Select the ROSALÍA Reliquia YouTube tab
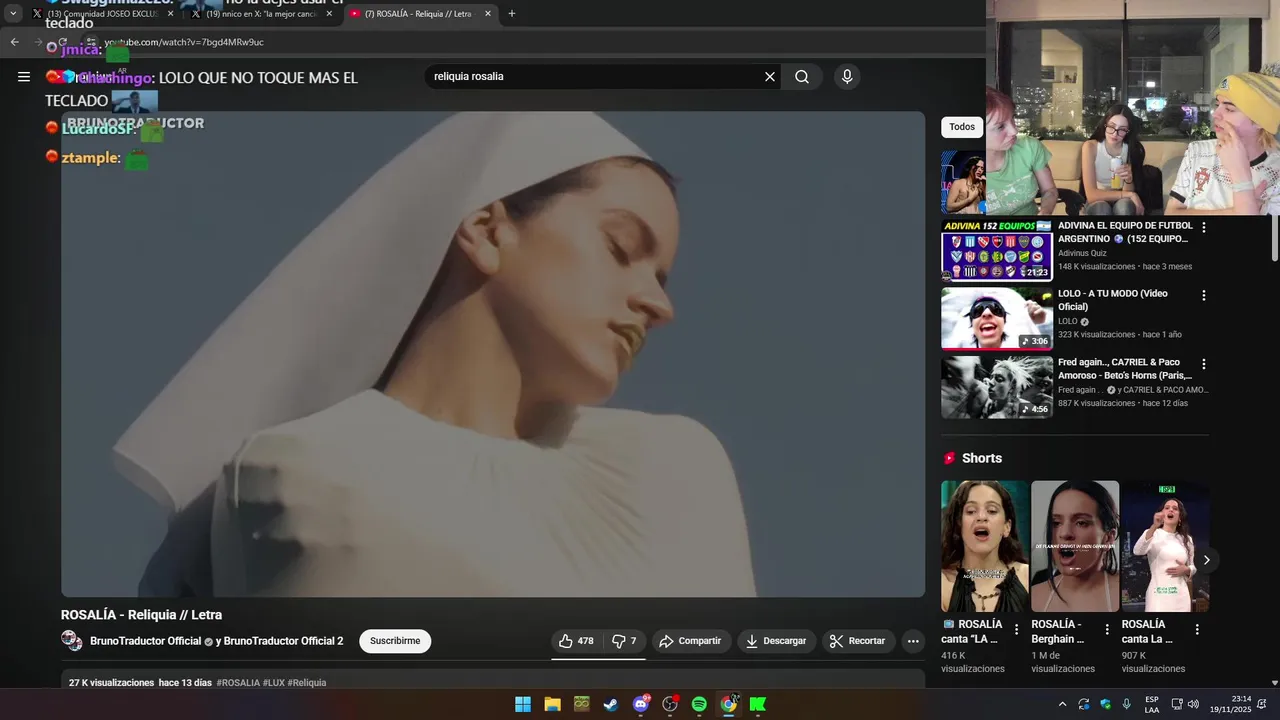The width and height of the screenshot is (1280, 720). (420, 14)
